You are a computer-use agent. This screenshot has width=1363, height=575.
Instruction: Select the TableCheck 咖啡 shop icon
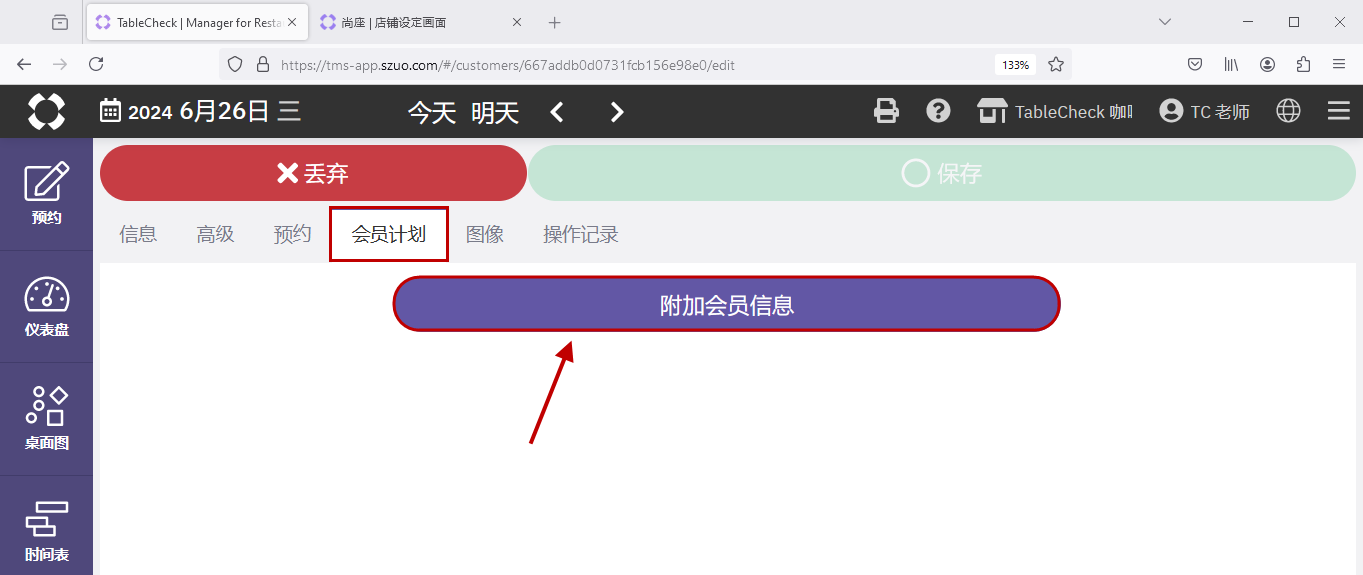[x=991, y=111]
